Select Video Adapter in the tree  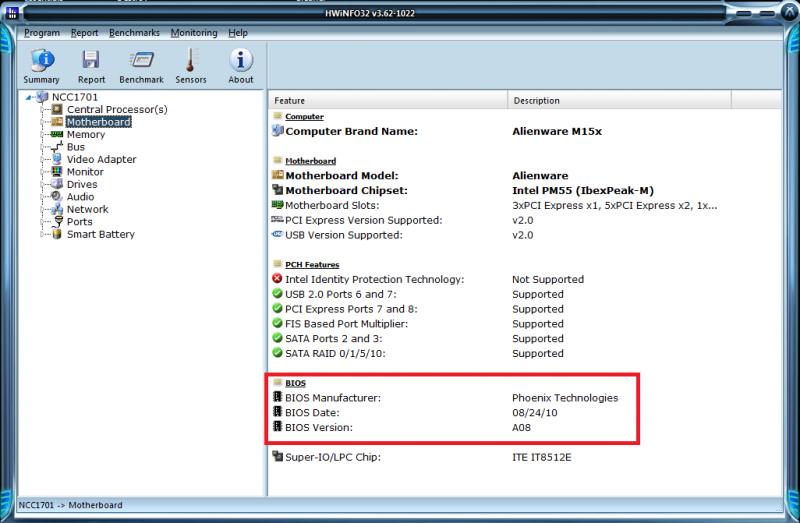[101, 159]
